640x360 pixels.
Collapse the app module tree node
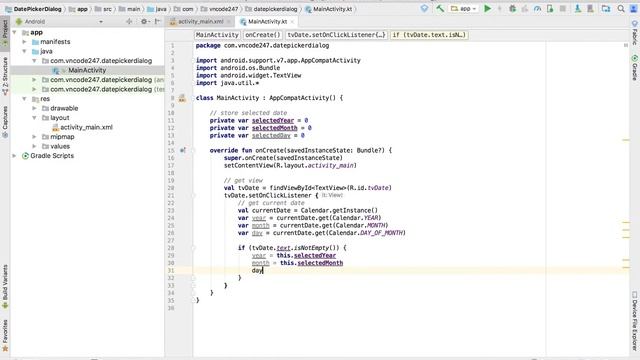pos(15,32)
